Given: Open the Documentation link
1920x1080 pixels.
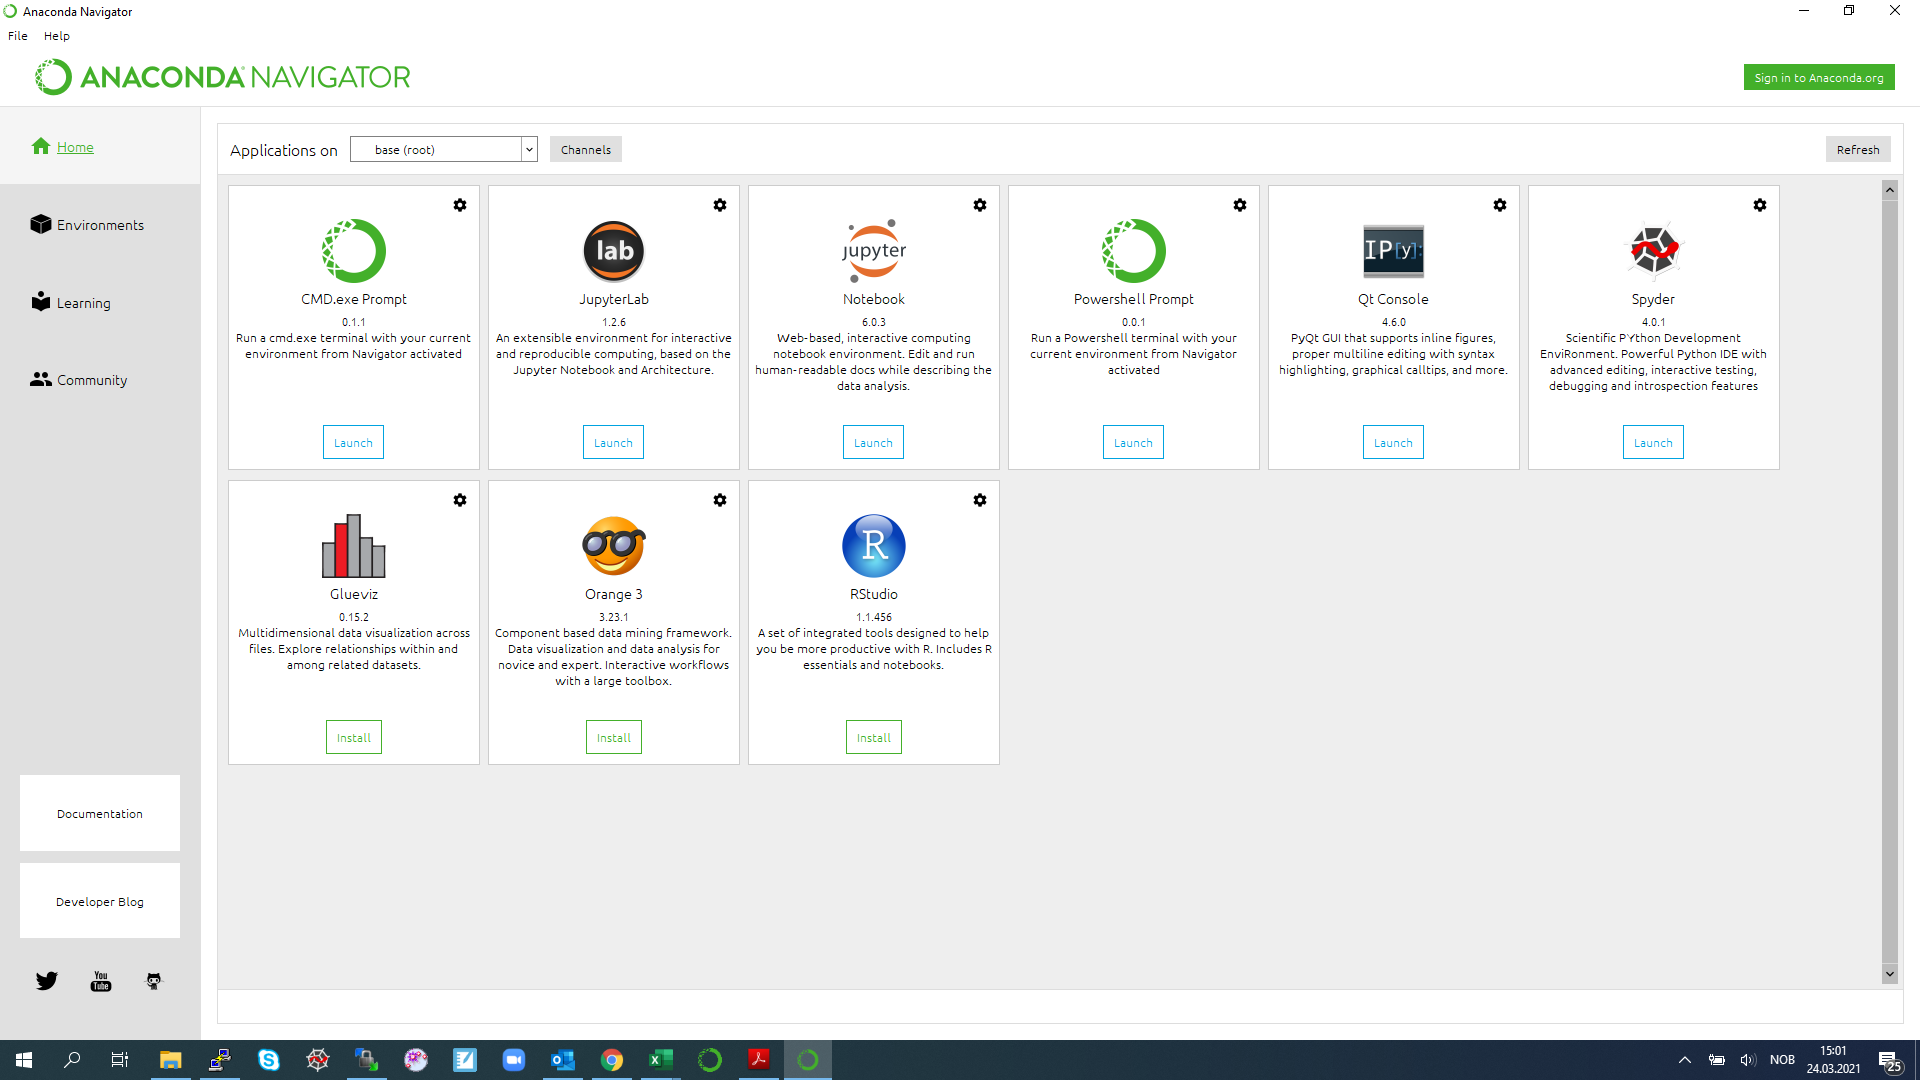Looking at the screenshot, I should pos(100,813).
